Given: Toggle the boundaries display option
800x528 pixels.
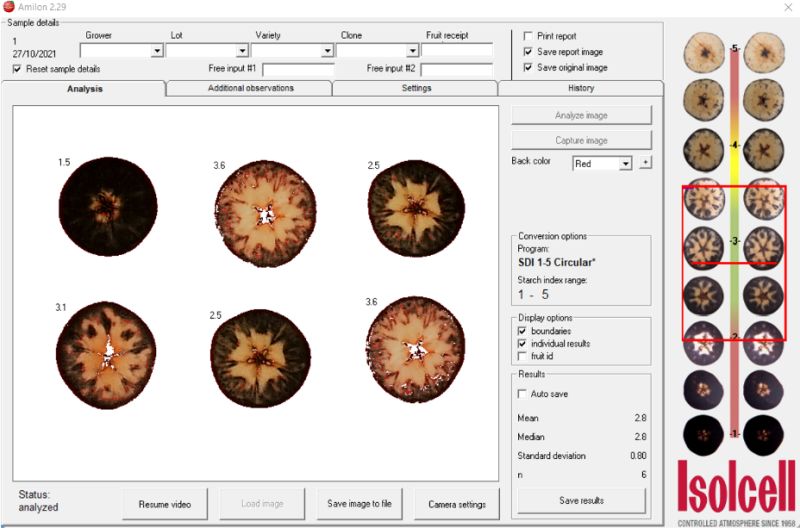Looking at the screenshot, I should (x=522, y=331).
